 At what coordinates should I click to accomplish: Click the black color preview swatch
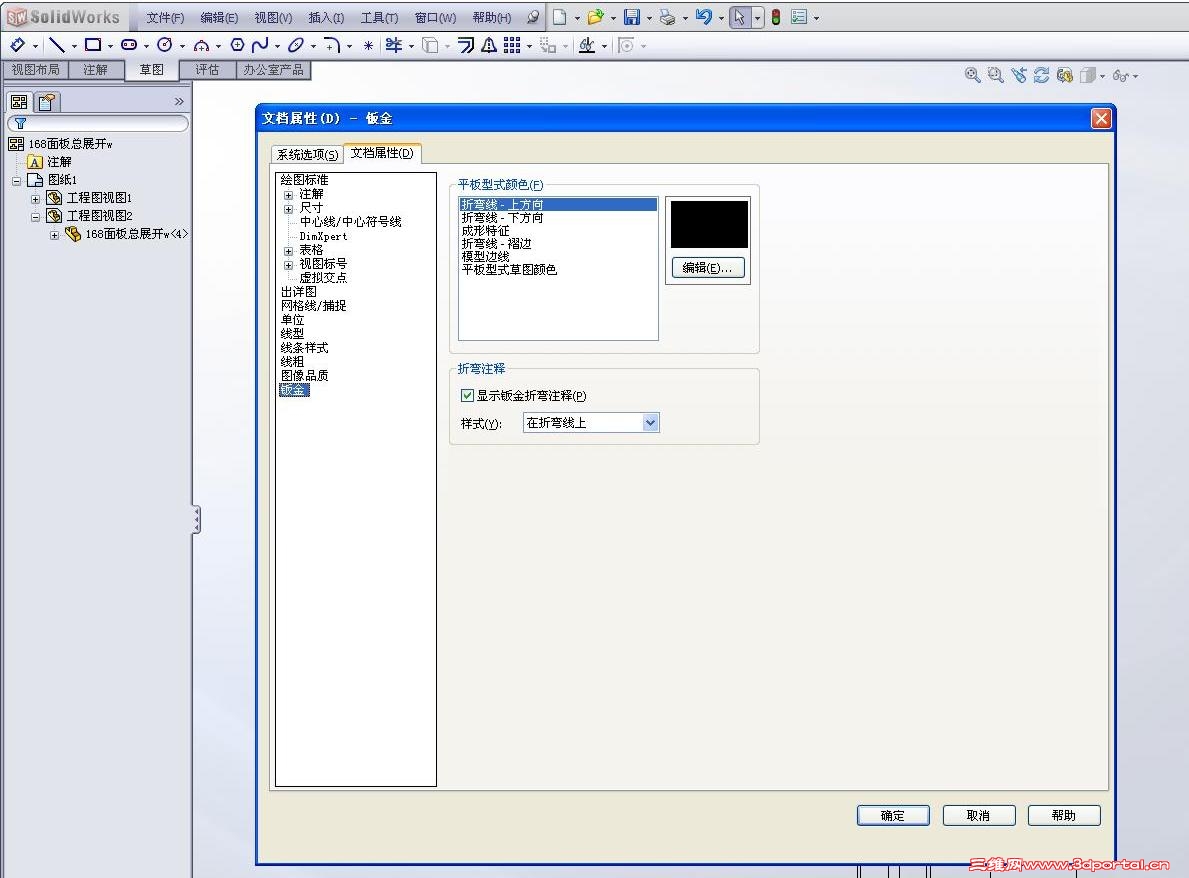click(709, 224)
